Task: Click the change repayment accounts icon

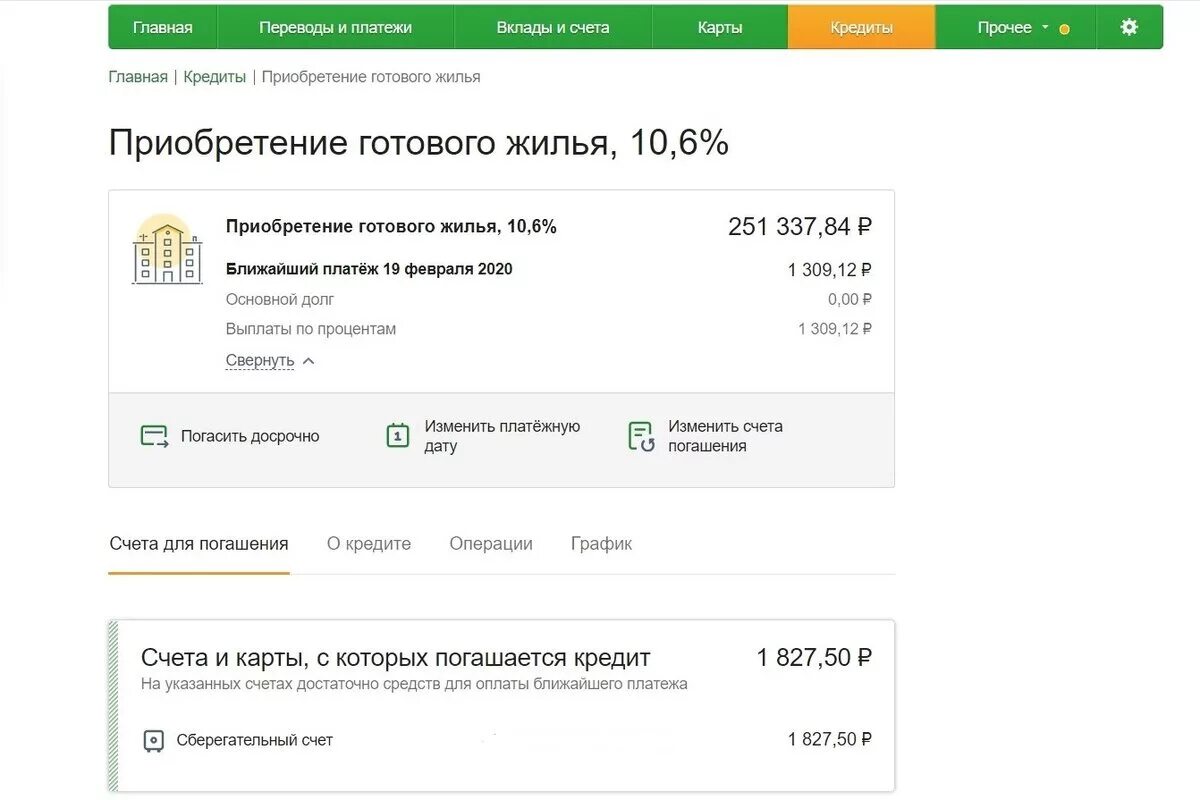Action: pos(641,436)
